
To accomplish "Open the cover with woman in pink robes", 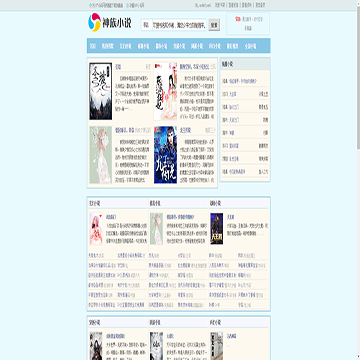I will click(165, 91).
